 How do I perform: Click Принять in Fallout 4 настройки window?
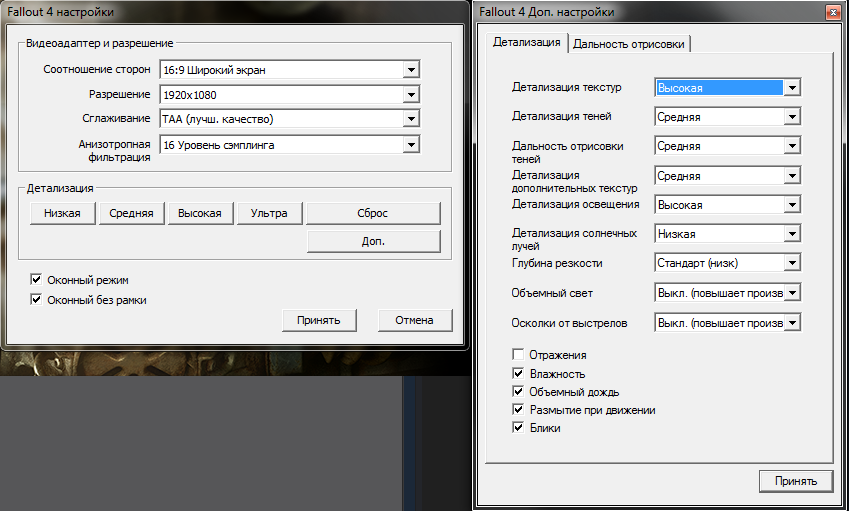point(319,320)
